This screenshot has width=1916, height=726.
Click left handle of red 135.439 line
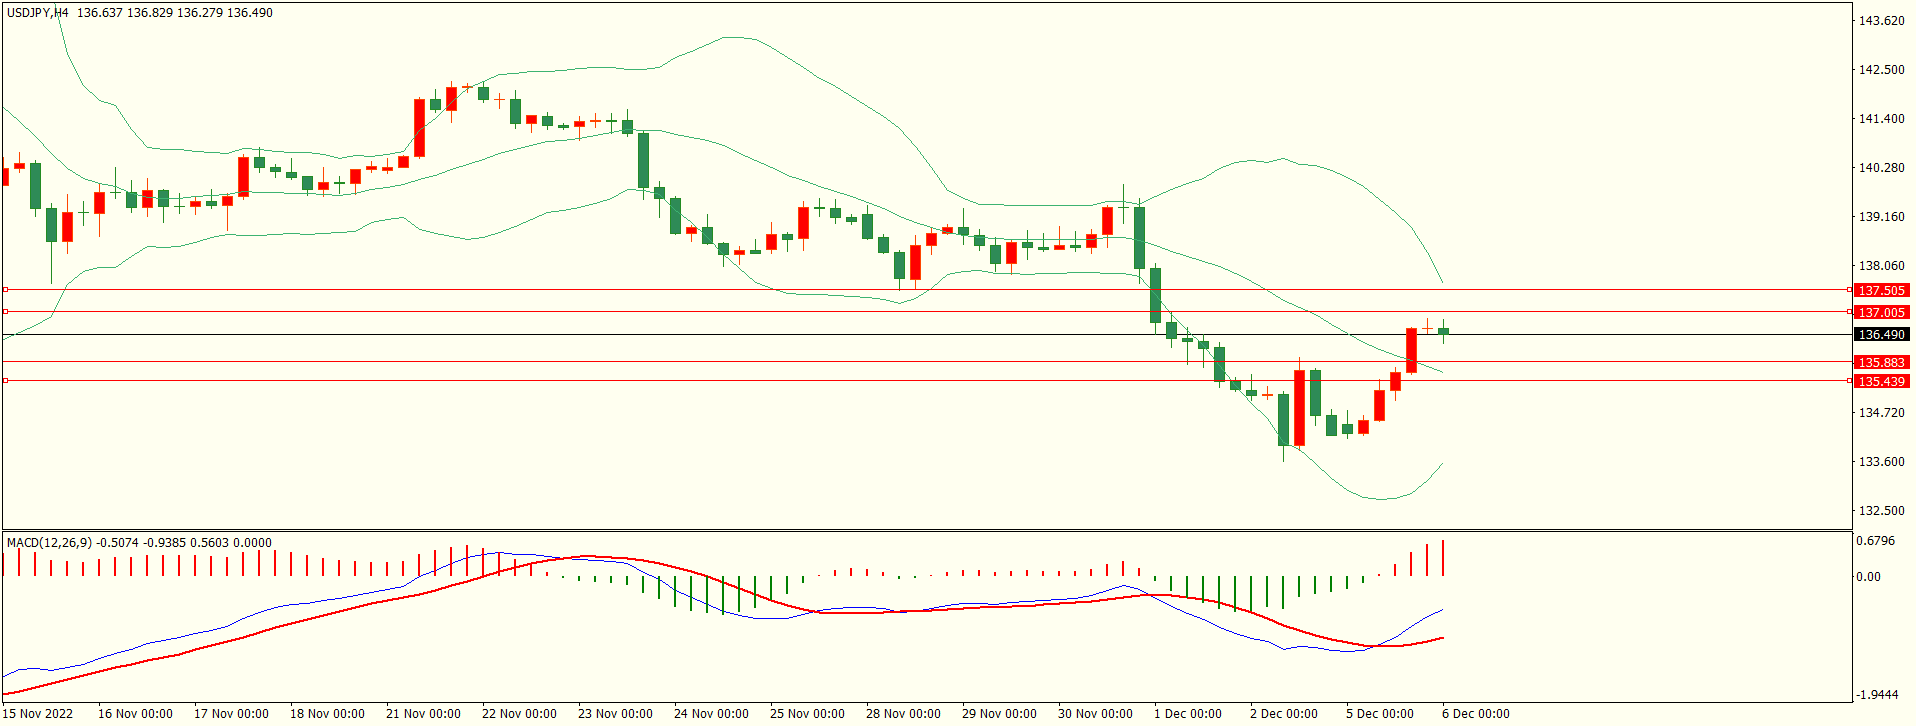tap(5, 381)
